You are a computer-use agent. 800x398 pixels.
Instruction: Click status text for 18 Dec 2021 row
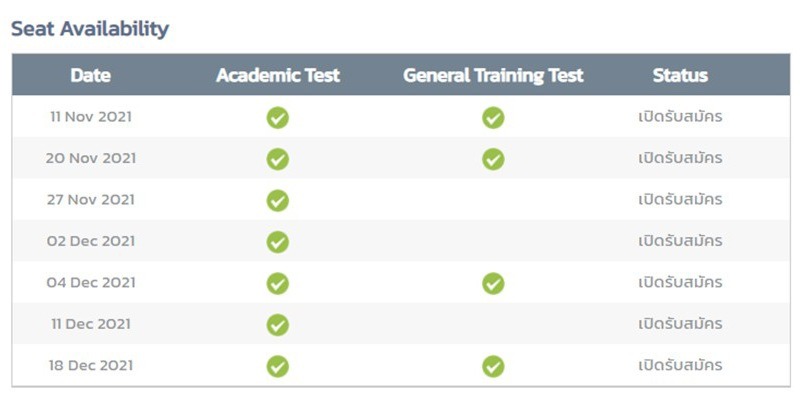pos(680,365)
